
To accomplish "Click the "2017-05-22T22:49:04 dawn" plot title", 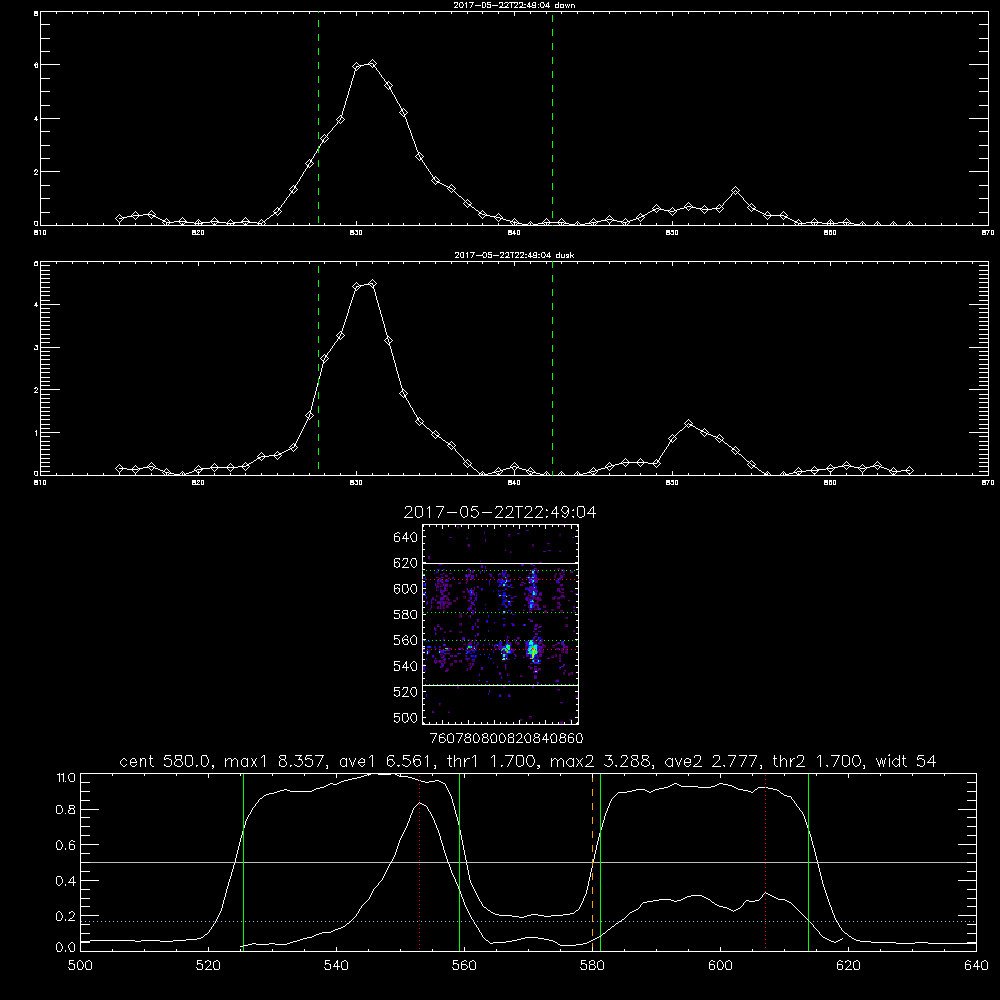I will (514, 5).
